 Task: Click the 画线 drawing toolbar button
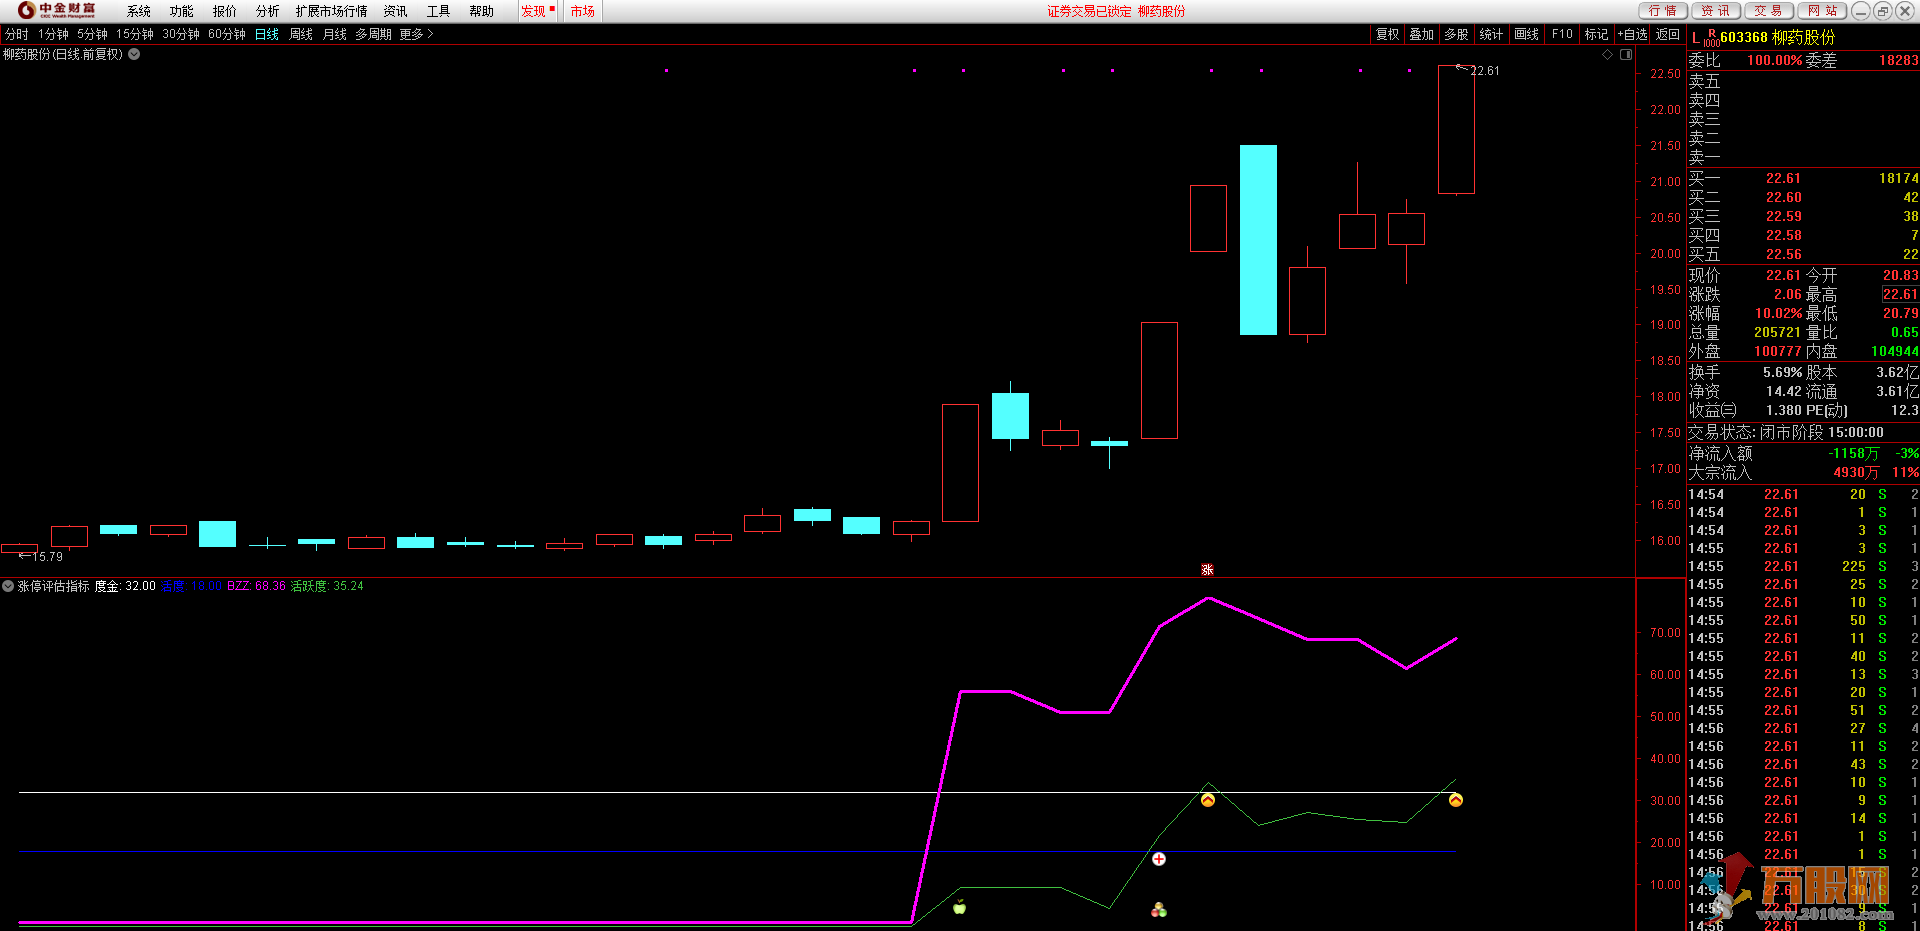click(x=1527, y=34)
